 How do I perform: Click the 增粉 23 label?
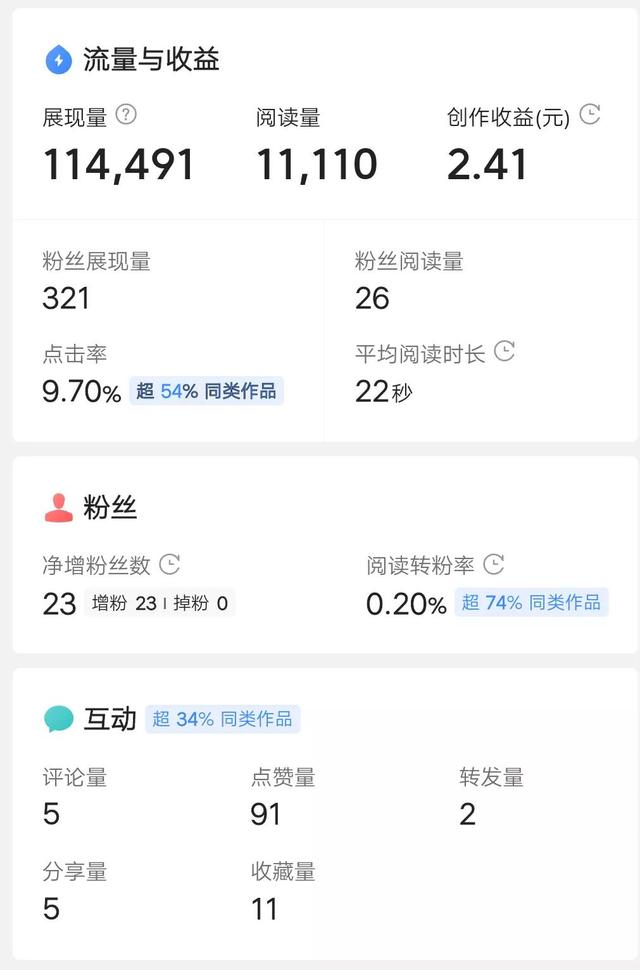pos(124,603)
